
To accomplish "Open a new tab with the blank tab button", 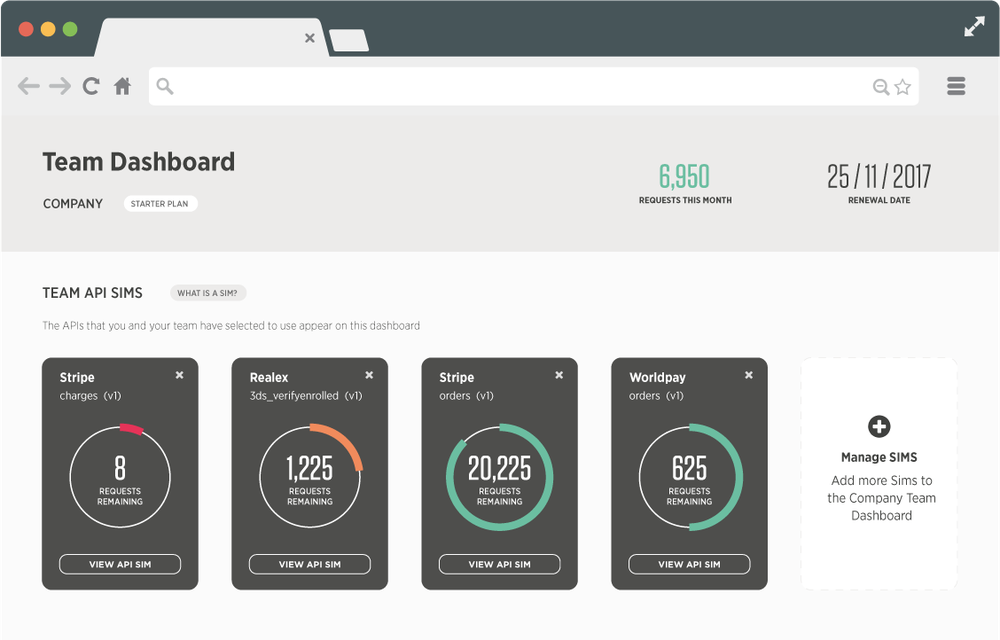I will 349,40.
